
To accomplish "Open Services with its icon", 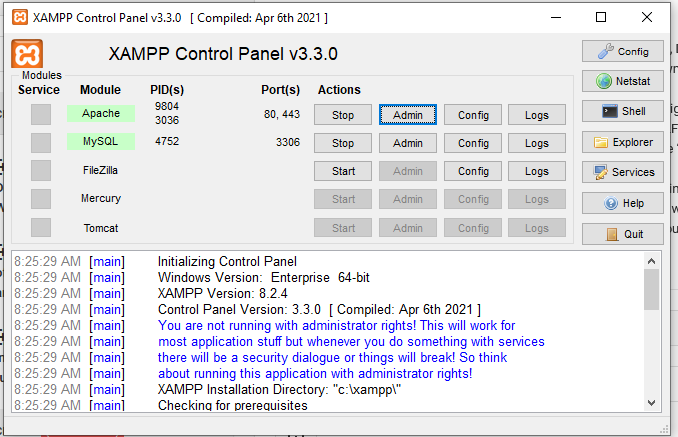I will tap(623, 172).
